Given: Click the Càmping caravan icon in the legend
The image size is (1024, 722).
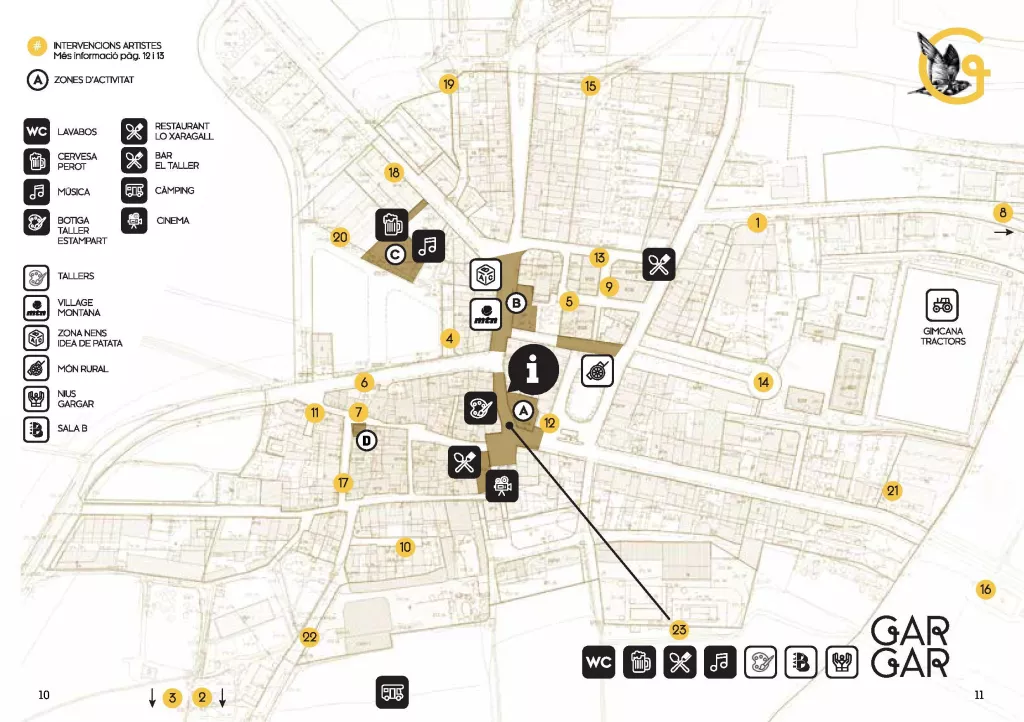Looking at the screenshot, I should coord(134,190).
